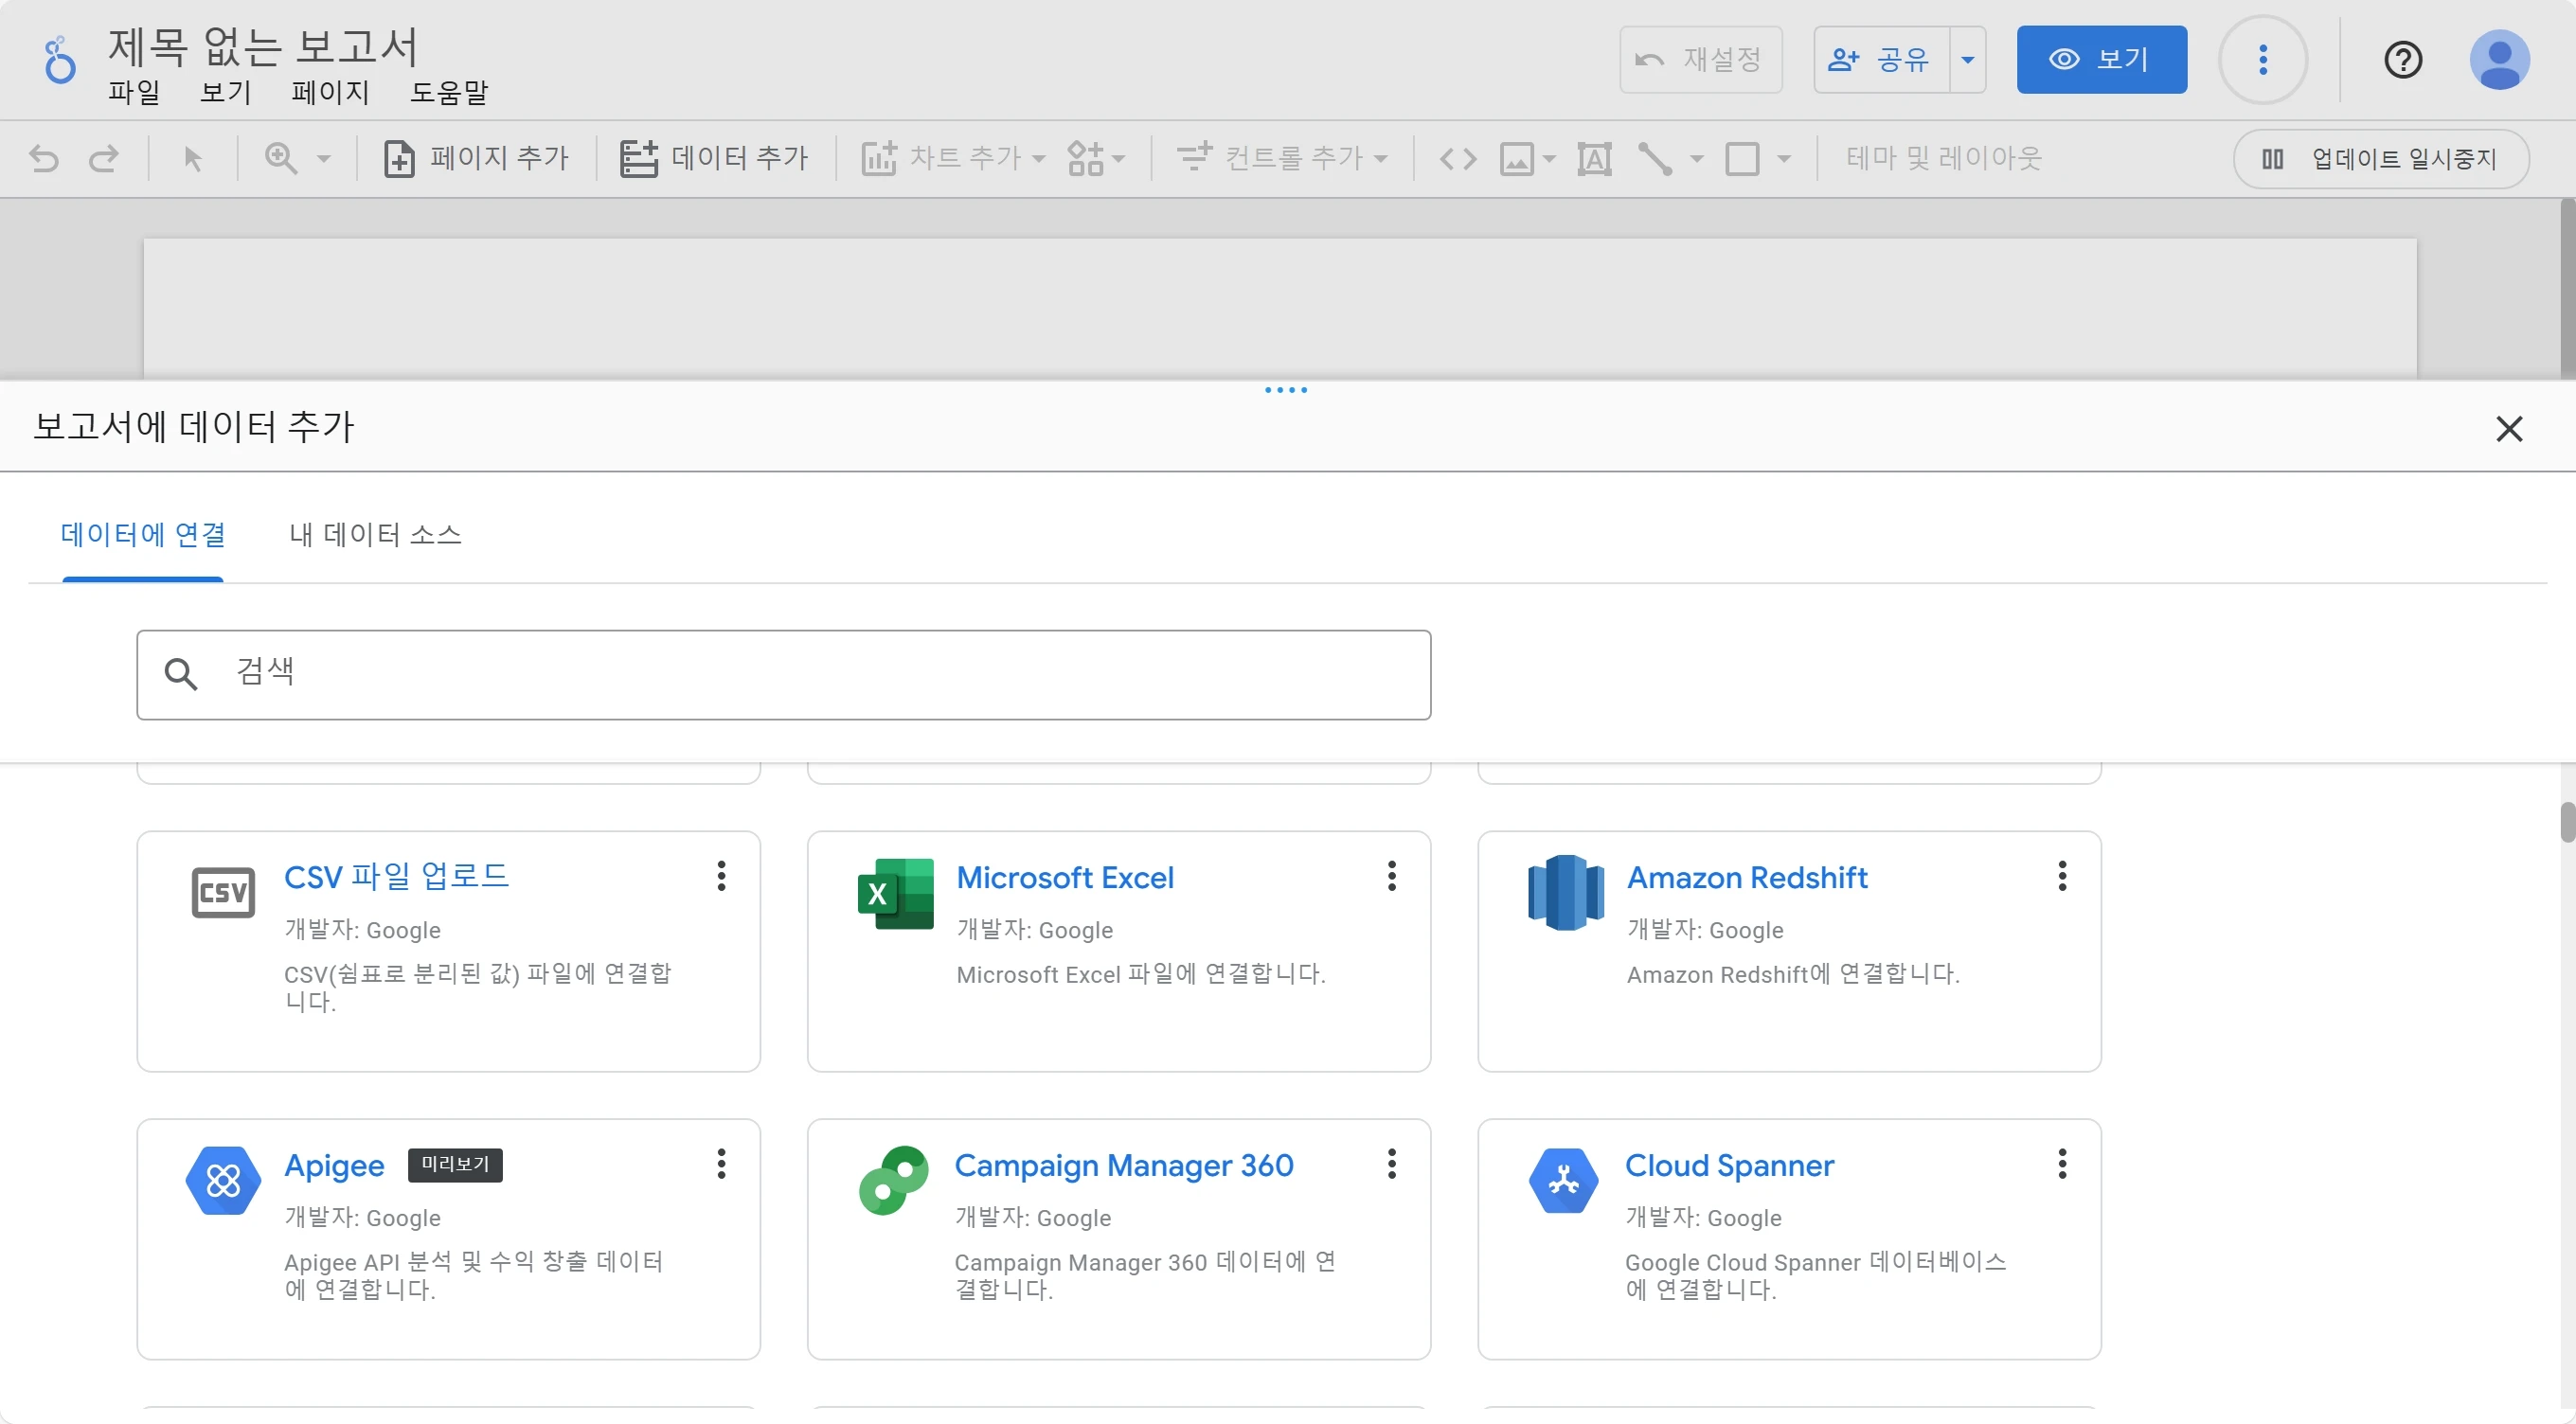Open 컨트롤 추가 dropdown
Image resolution: width=2576 pixels, height=1424 pixels.
[1282, 158]
